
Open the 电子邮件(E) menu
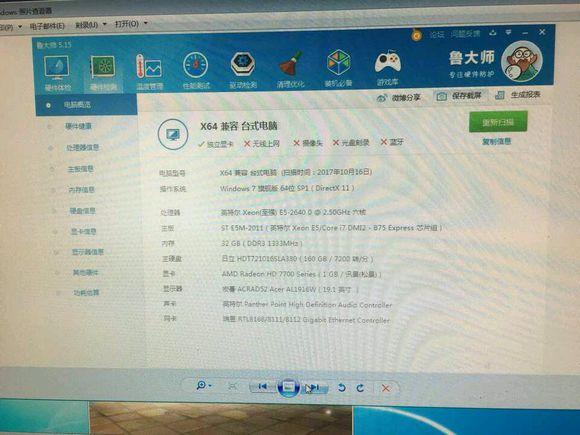tap(47, 26)
